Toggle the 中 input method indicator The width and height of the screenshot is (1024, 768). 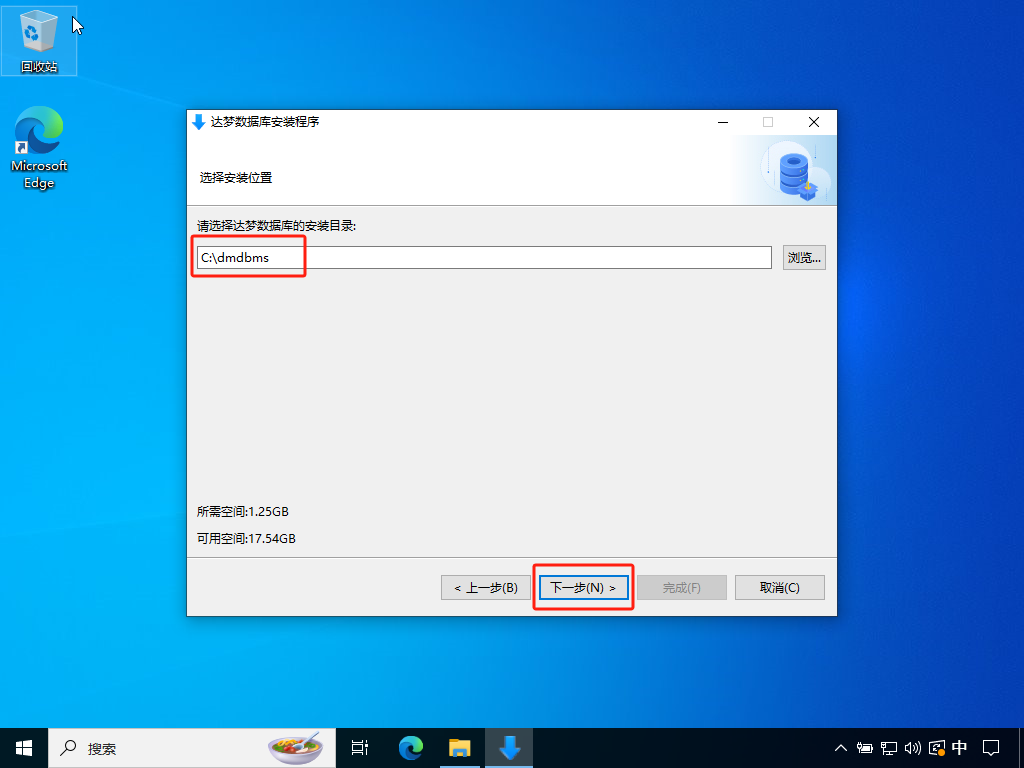click(x=959, y=748)
